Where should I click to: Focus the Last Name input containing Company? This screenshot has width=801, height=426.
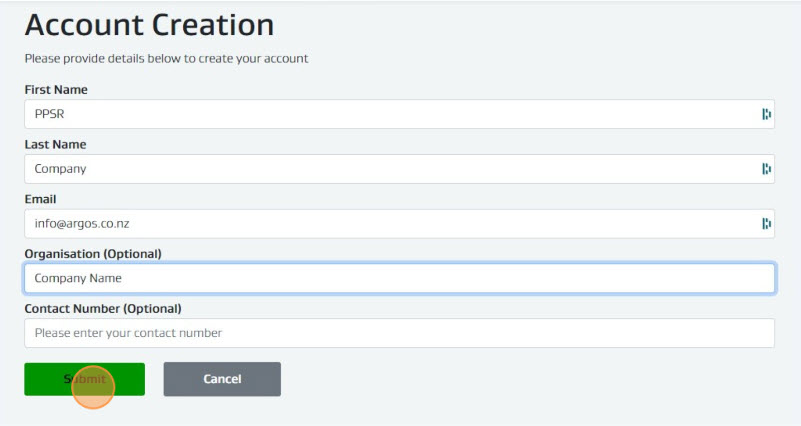point(399,169)
